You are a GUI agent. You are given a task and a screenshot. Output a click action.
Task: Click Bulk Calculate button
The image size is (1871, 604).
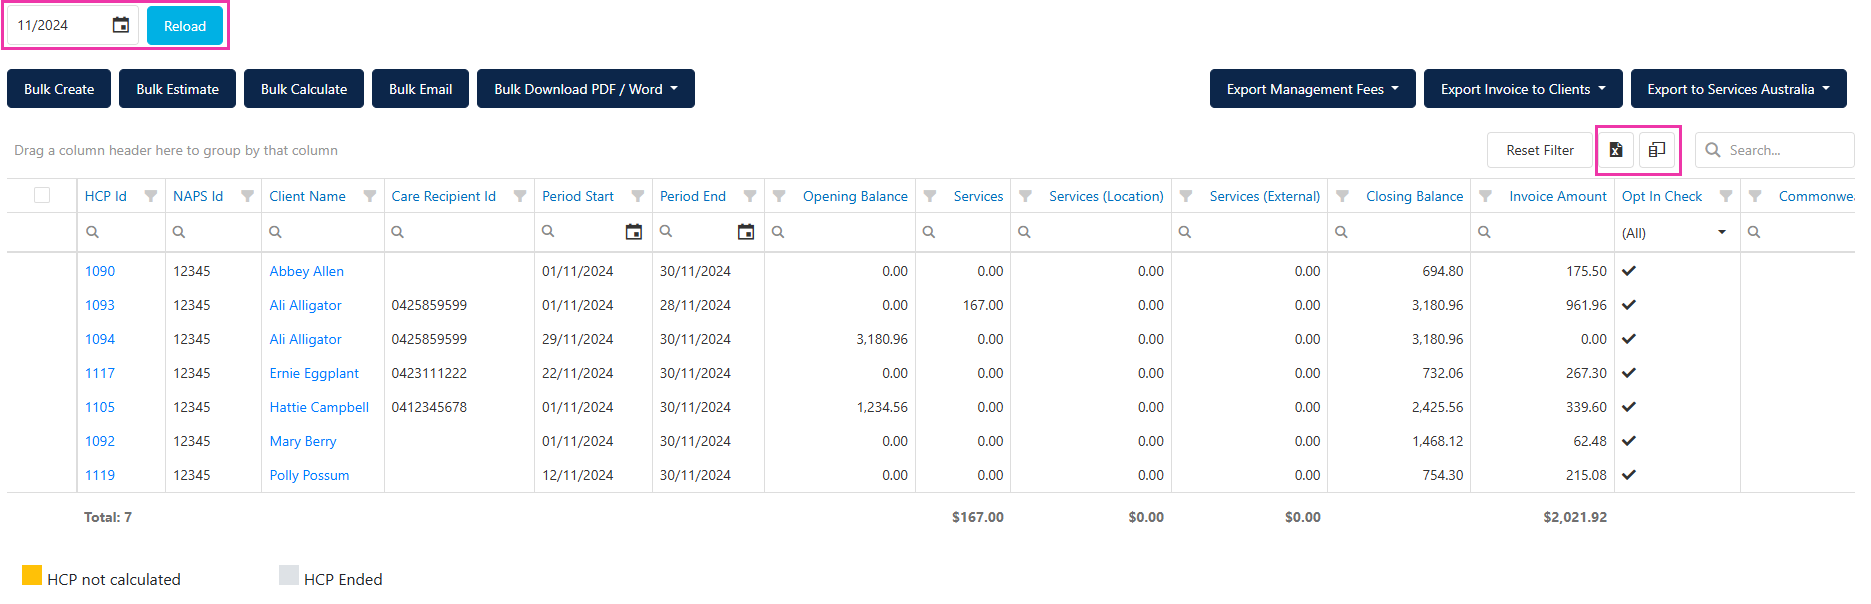[x=304, y=89]
